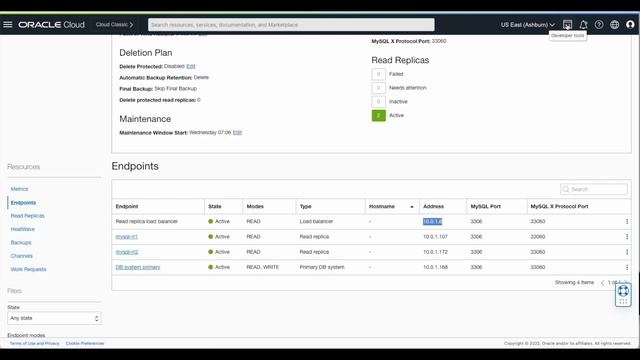
Task: Click the READ, WRITE modes cell
Action: pyautogui.click(x=263, y=267)
